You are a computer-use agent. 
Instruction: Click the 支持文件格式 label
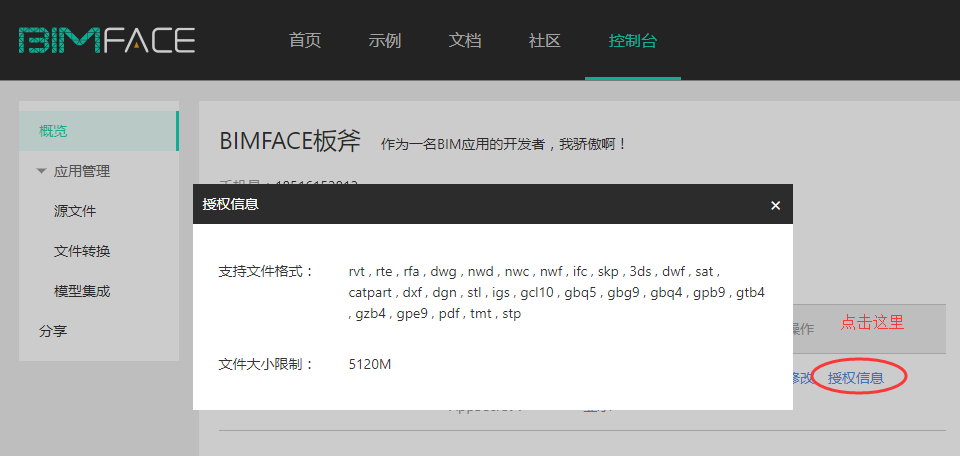click(x=265, y=271)
